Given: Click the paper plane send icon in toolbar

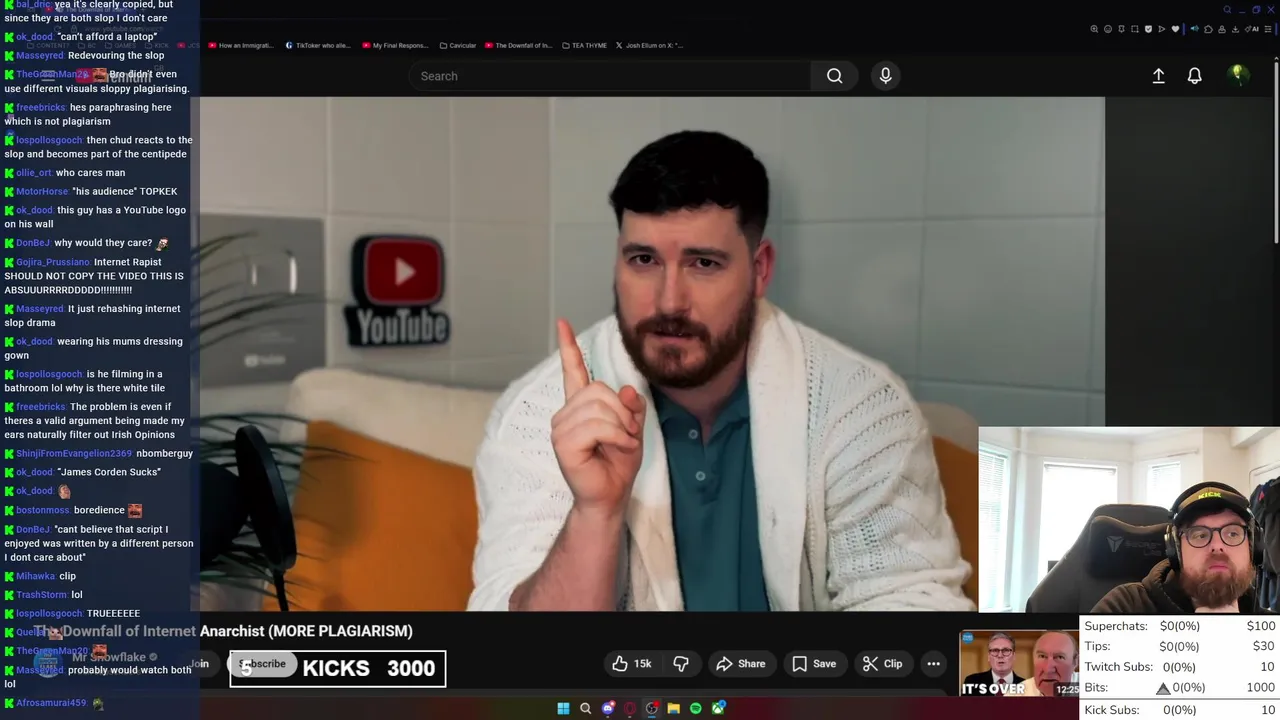Looking at the screenshot, I should pyautogui.click(x=1162, y=29).
